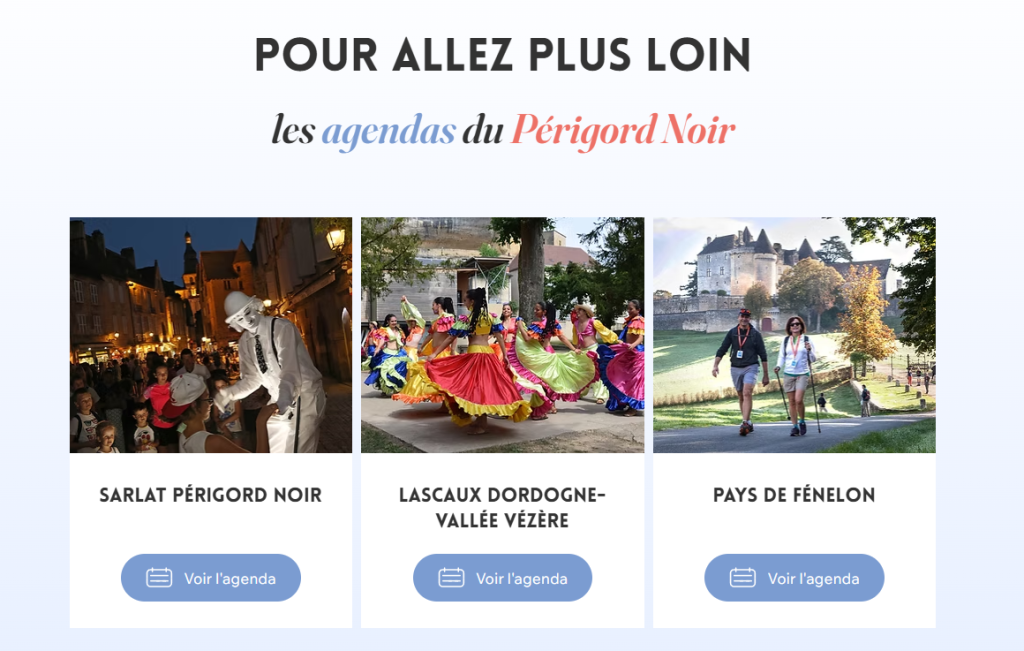Image resolution: width=1024 pixels, height=651 pixels.
Task: Click the word les in subtitle
Action: click(293, 129)
